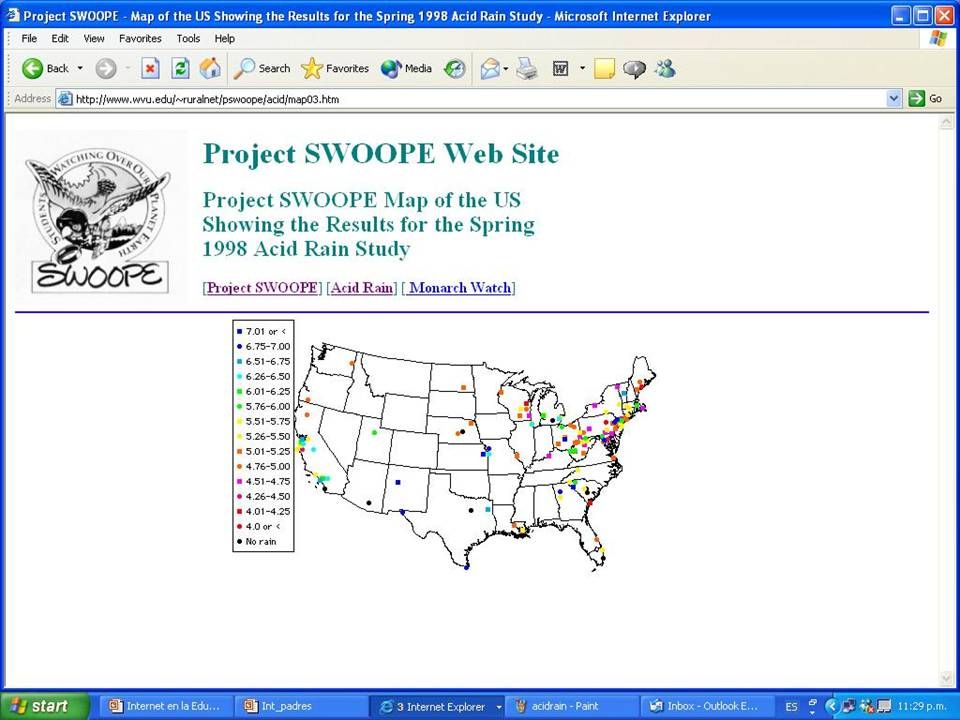
Task: Click the '4.26-4.50' legend entry
Action: click(x=263, y=497)
